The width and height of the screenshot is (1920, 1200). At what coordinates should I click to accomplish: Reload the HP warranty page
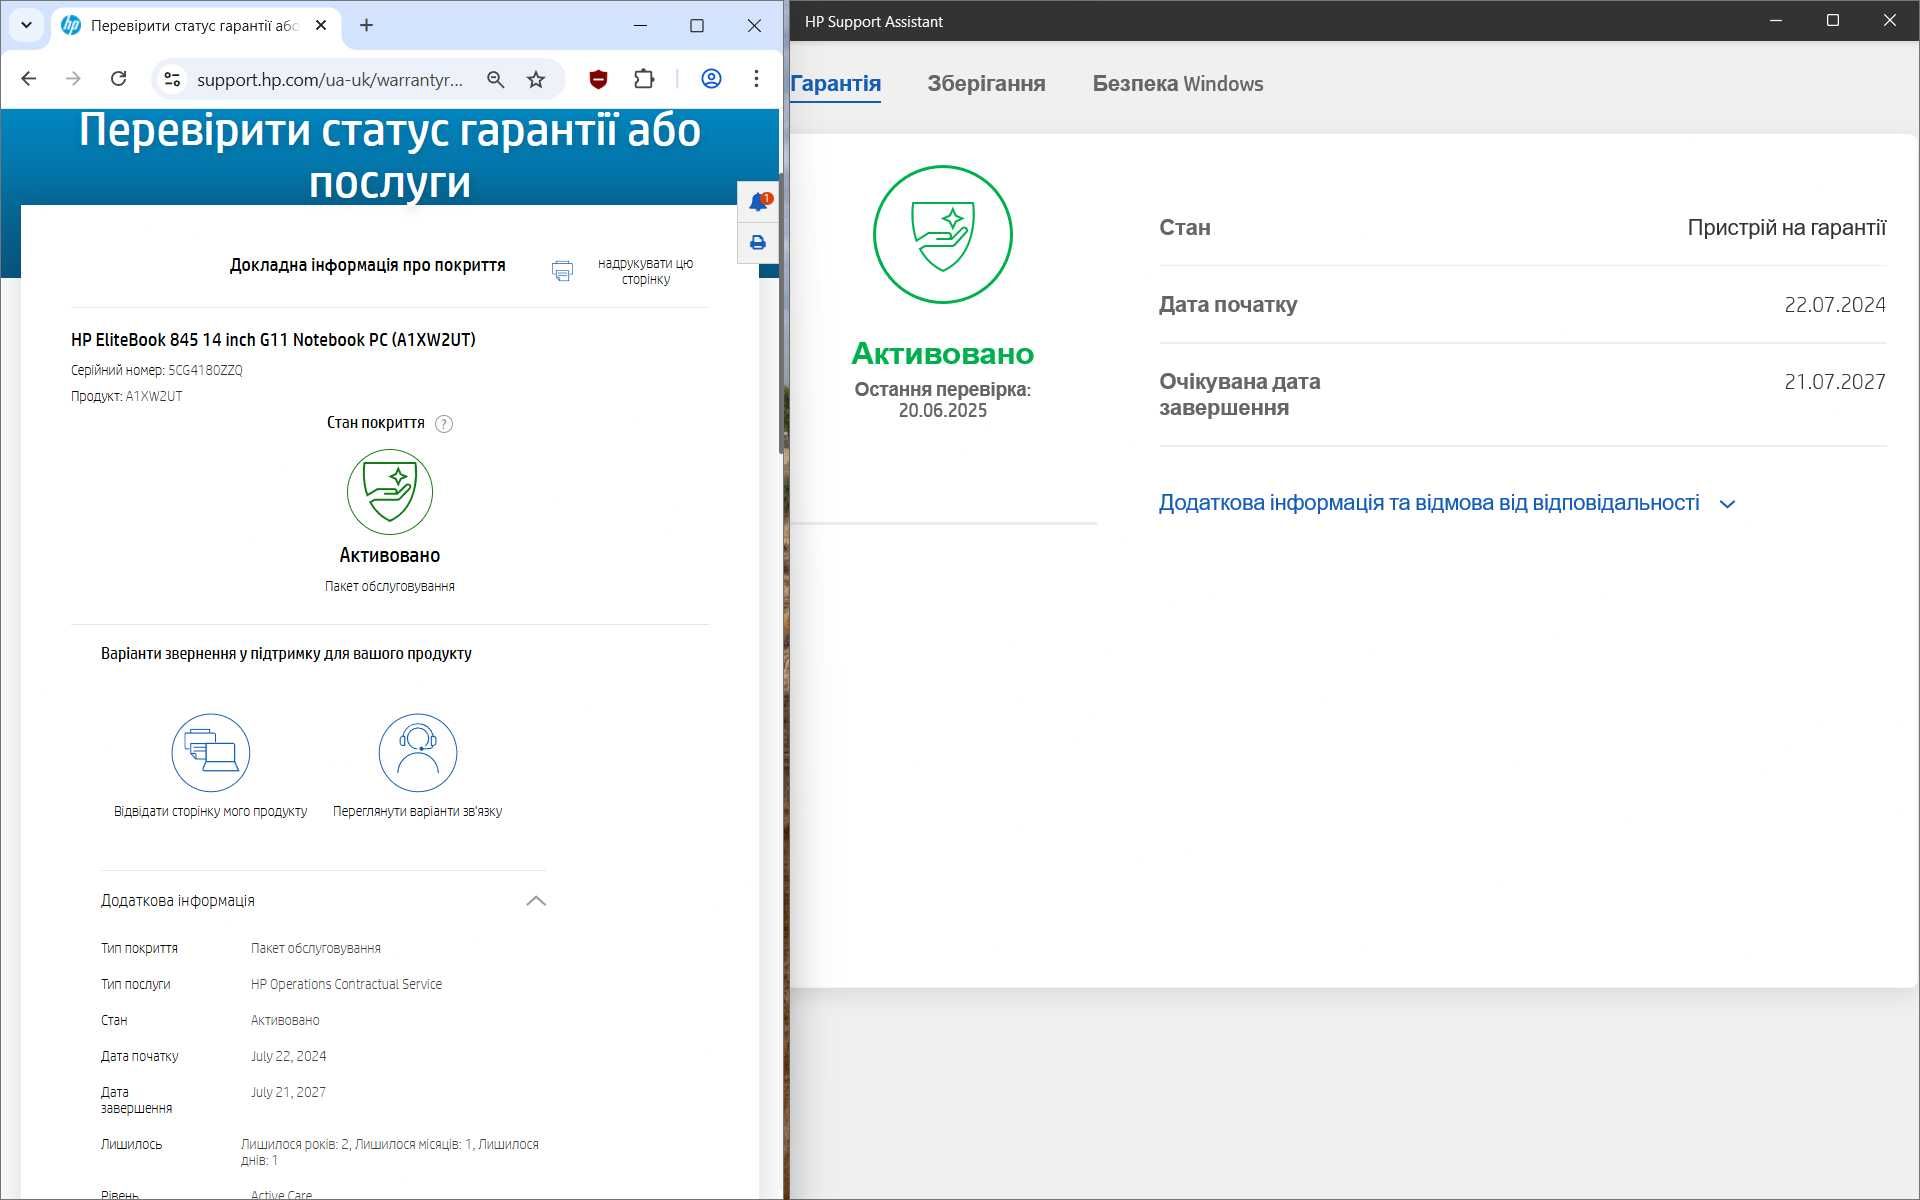point(118,79)
